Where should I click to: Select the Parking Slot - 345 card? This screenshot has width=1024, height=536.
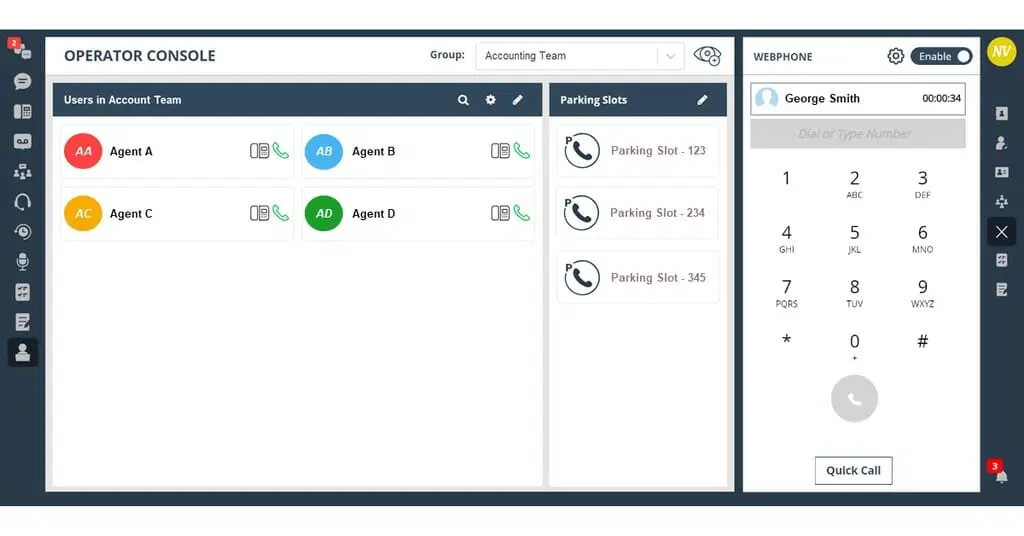point(637,277)
